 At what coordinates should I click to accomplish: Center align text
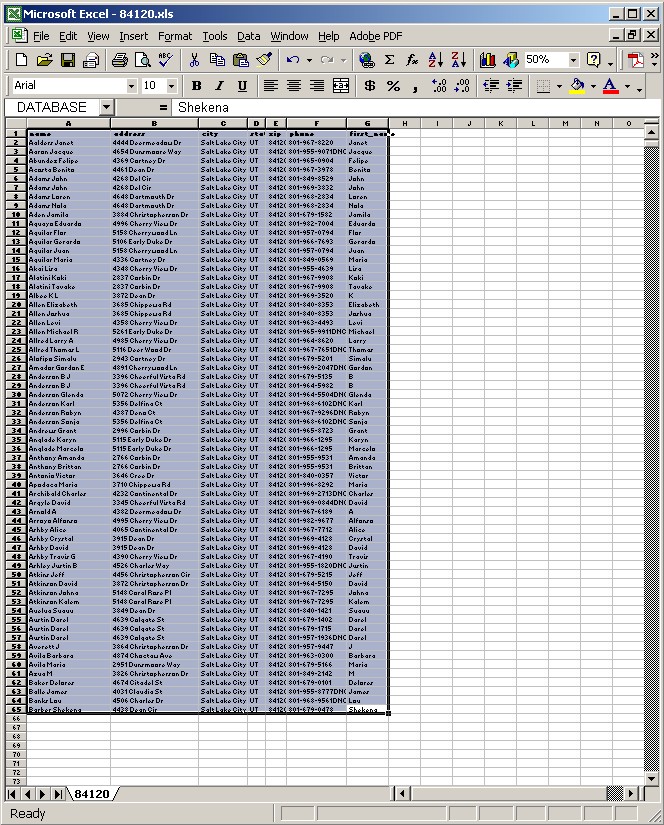click(x=294, y=86)
